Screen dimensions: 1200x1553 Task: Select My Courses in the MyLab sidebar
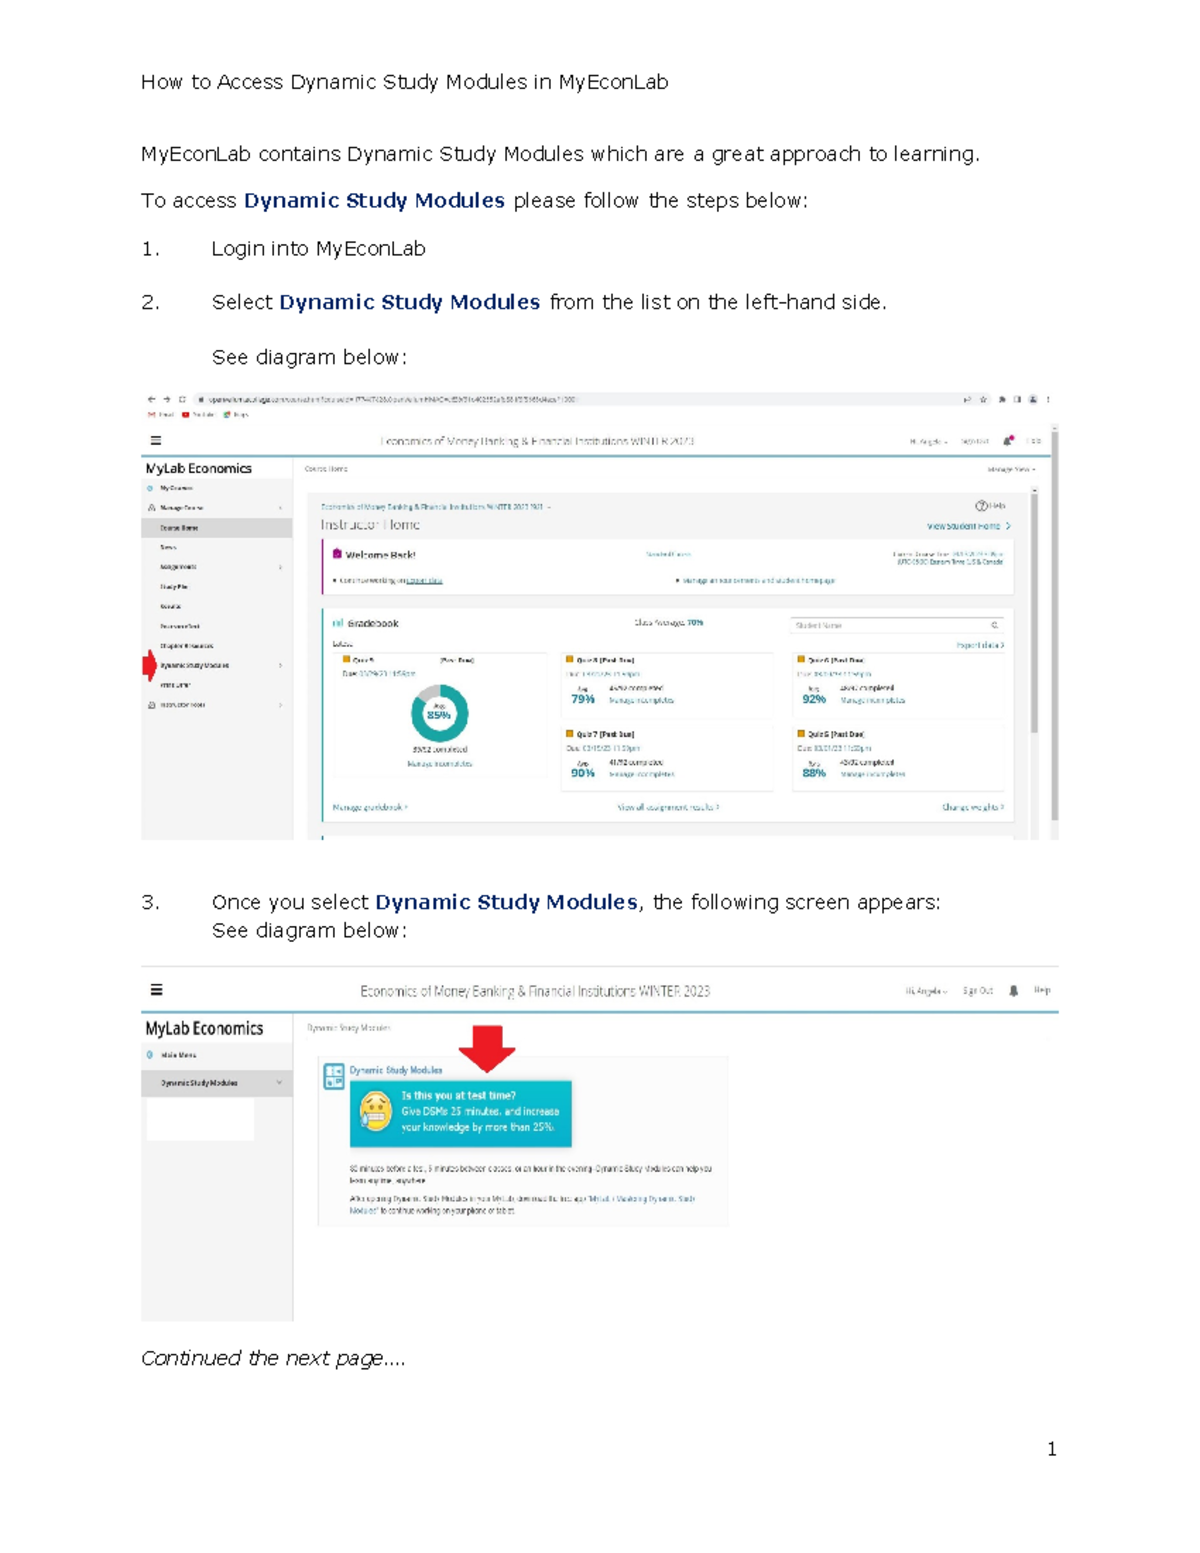point(176,488)
